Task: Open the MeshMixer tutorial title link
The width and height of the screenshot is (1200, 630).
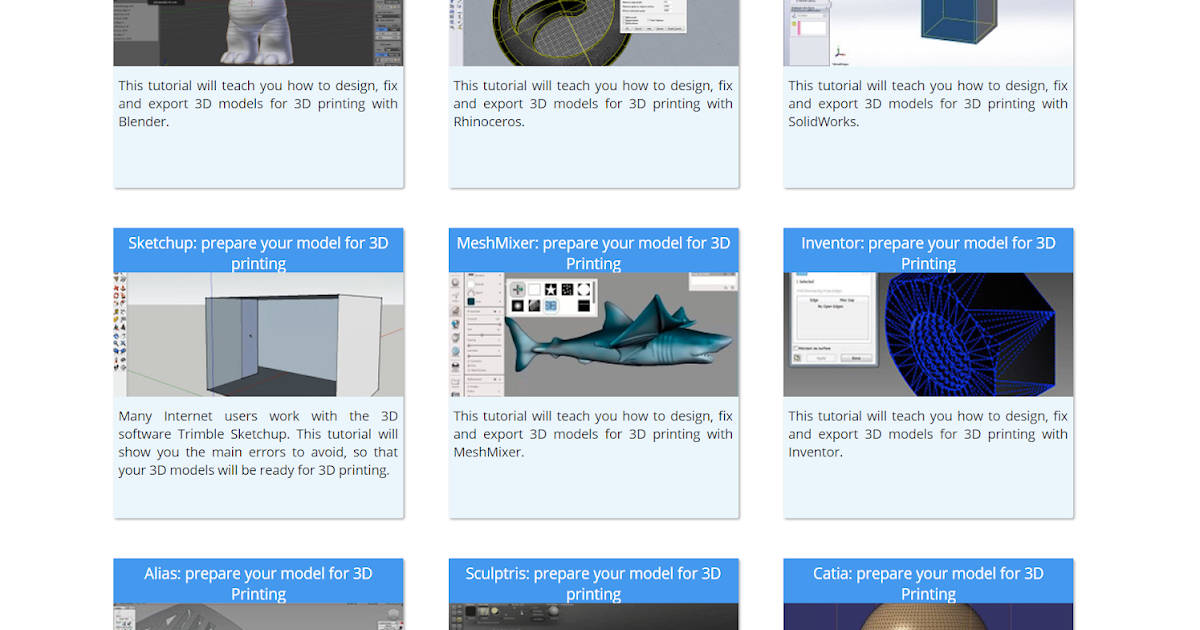Action: click(x=593, y=253)
